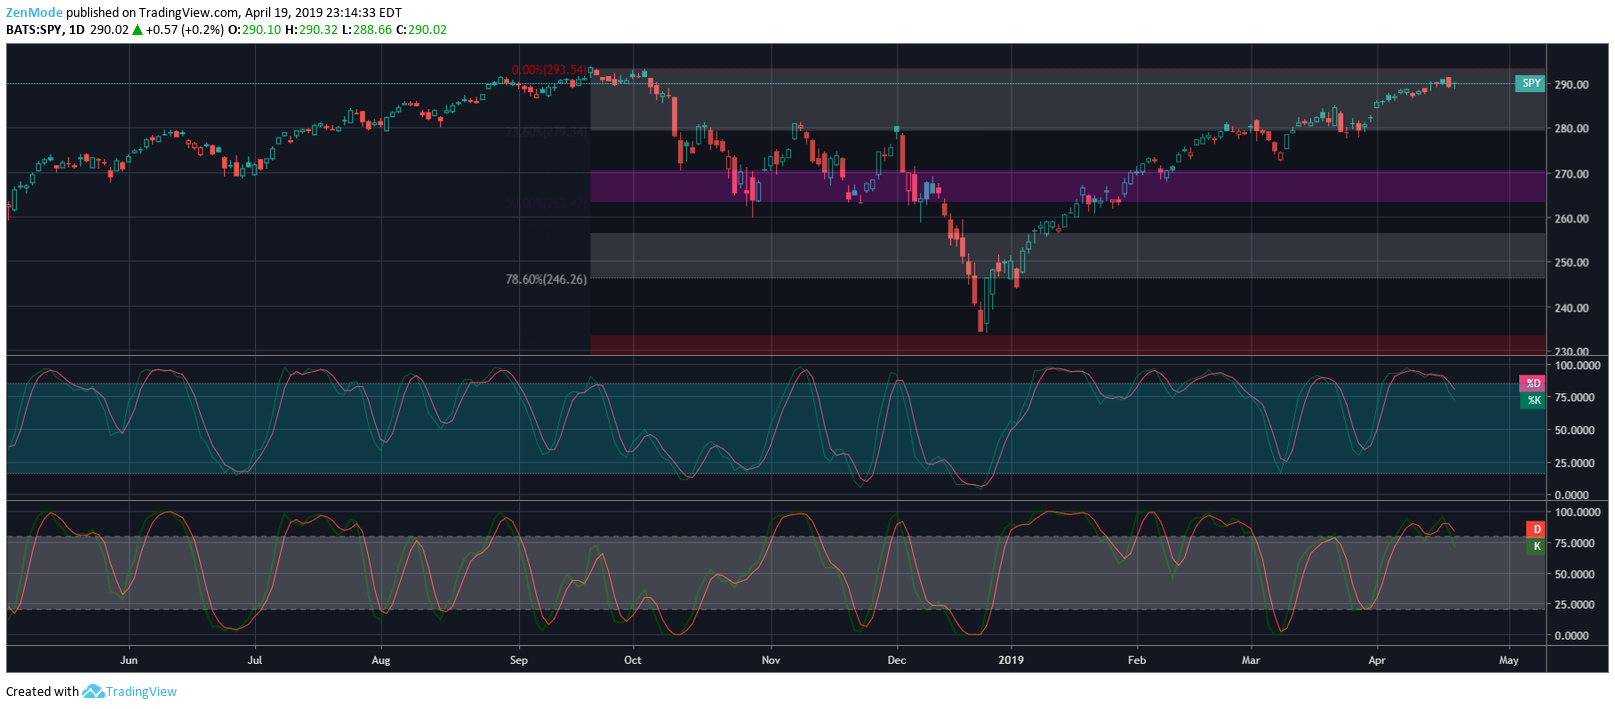The height and width of the screenshot is (709, 1615).
Task: Open the ZenMode author link
Action: pyautogui.click(x=34, y=13)
